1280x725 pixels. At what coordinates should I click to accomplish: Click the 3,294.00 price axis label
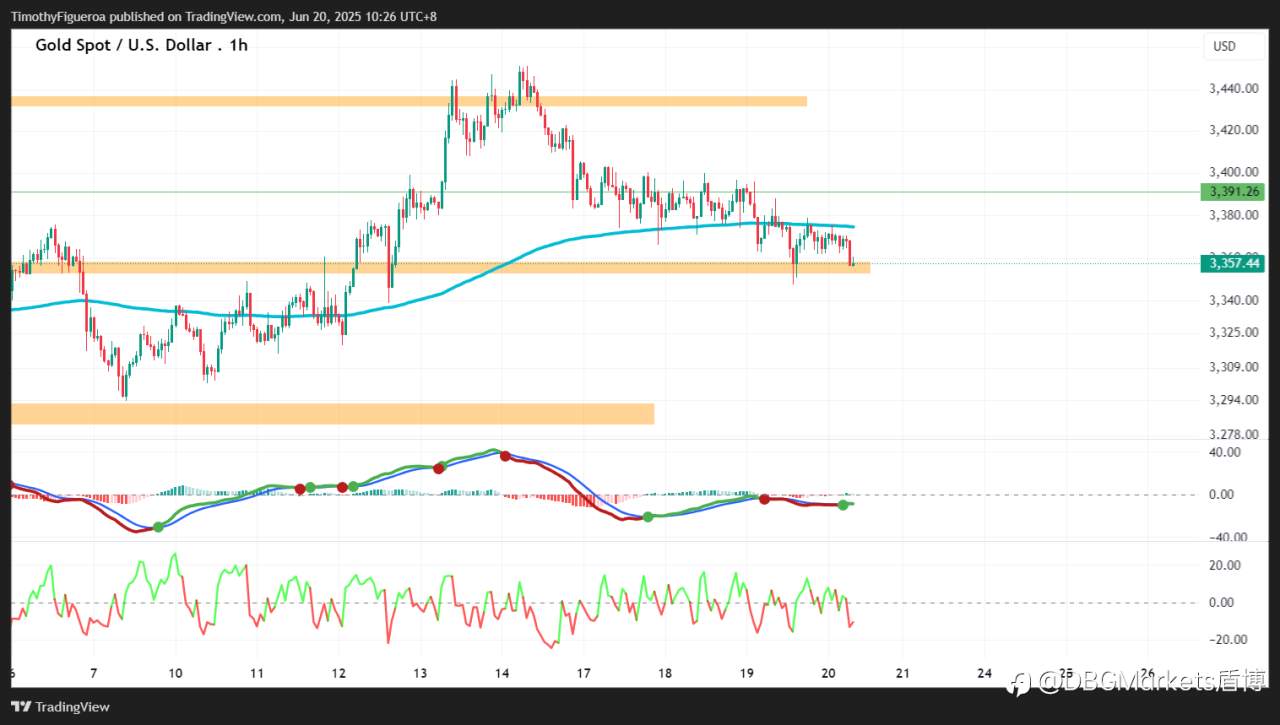pyautogui.click(x=1232, y=400)
